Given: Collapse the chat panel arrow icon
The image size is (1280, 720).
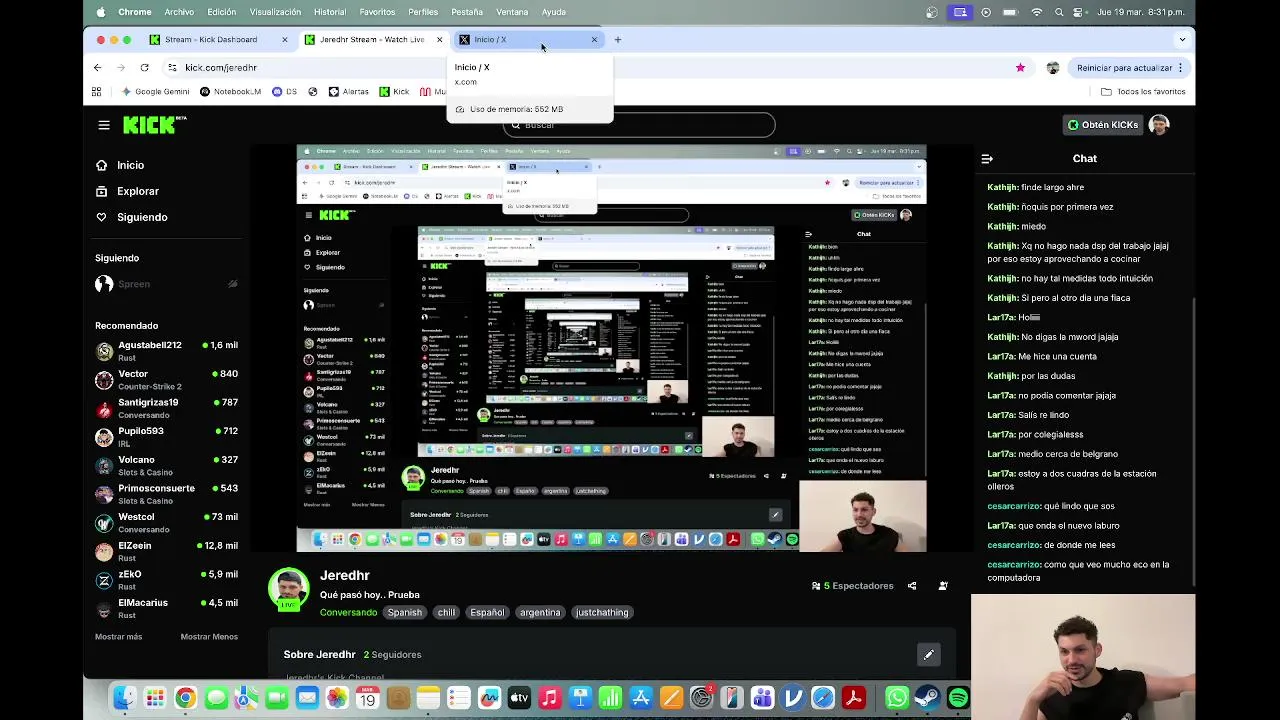Looking at the screenshot, I should [x=987, y=158].
